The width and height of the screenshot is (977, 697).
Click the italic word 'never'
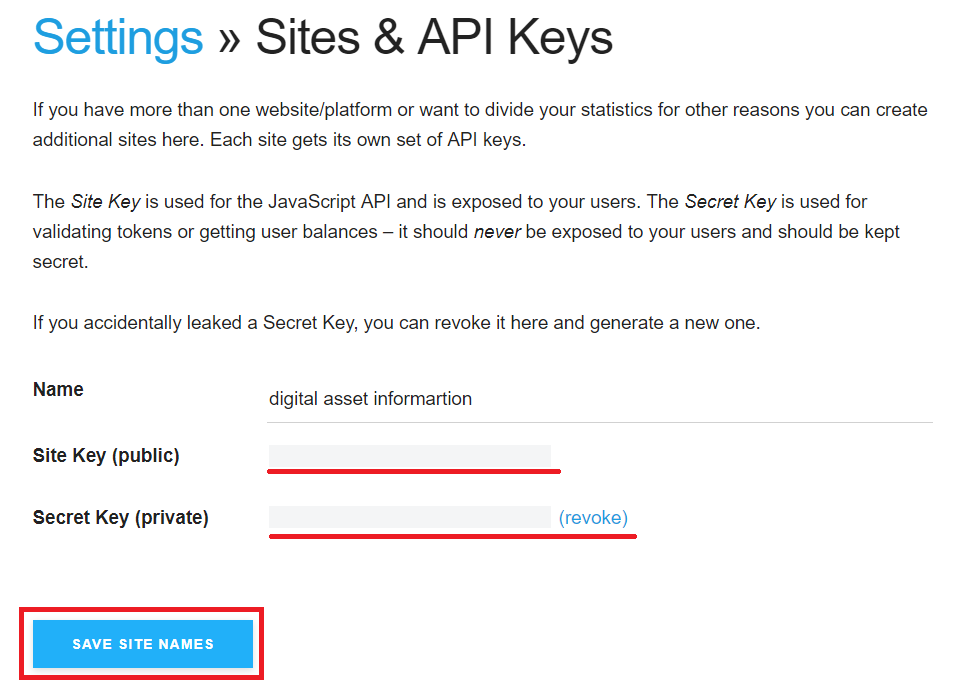pyautogui.click(x=497, y=231)
